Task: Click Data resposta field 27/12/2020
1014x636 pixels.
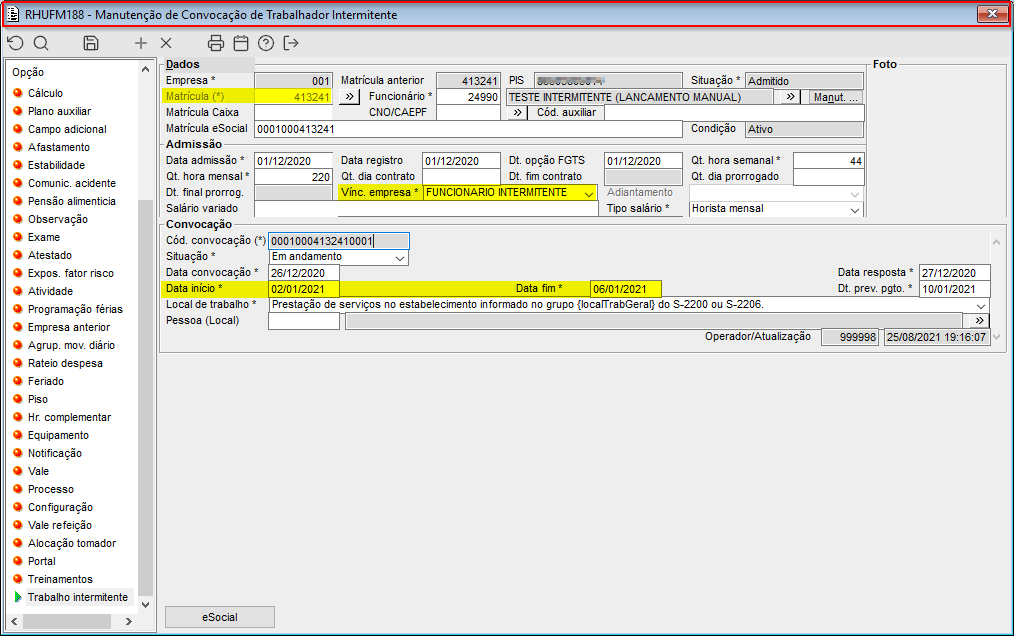Action: pyautogui.click(x=955, y=273)
